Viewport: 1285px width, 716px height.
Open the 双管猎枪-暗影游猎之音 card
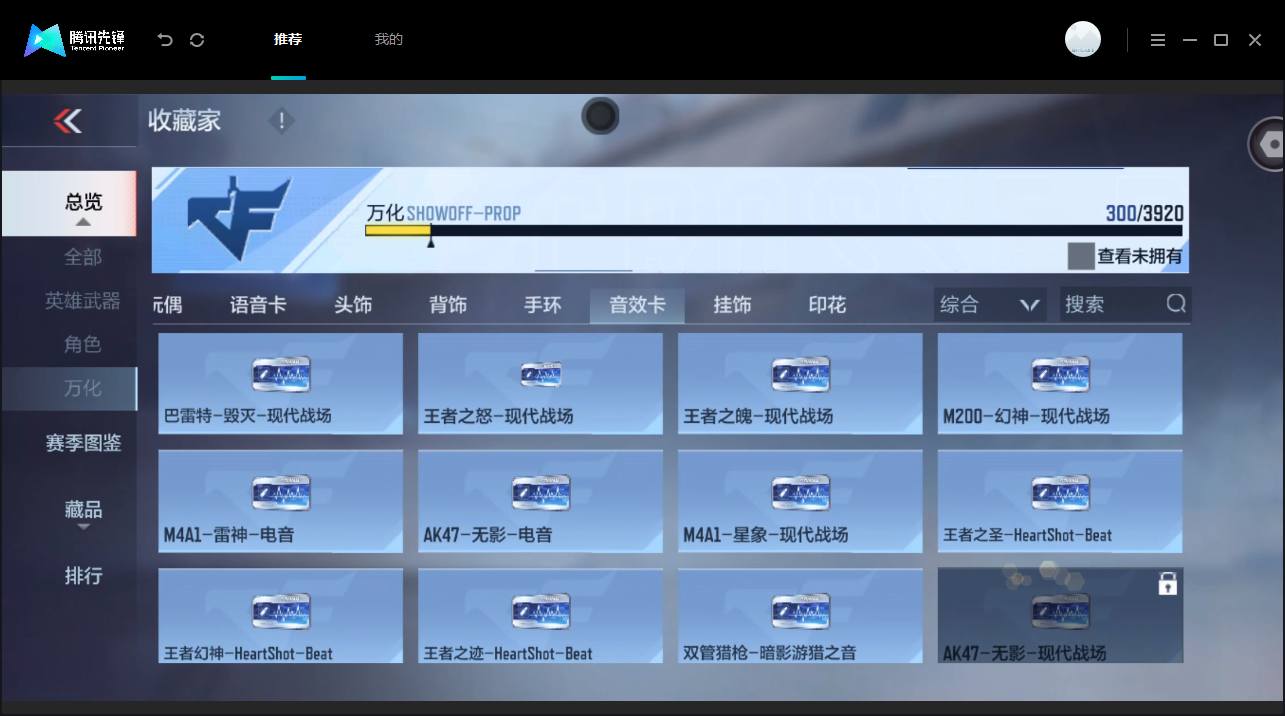tap(800, 616)
